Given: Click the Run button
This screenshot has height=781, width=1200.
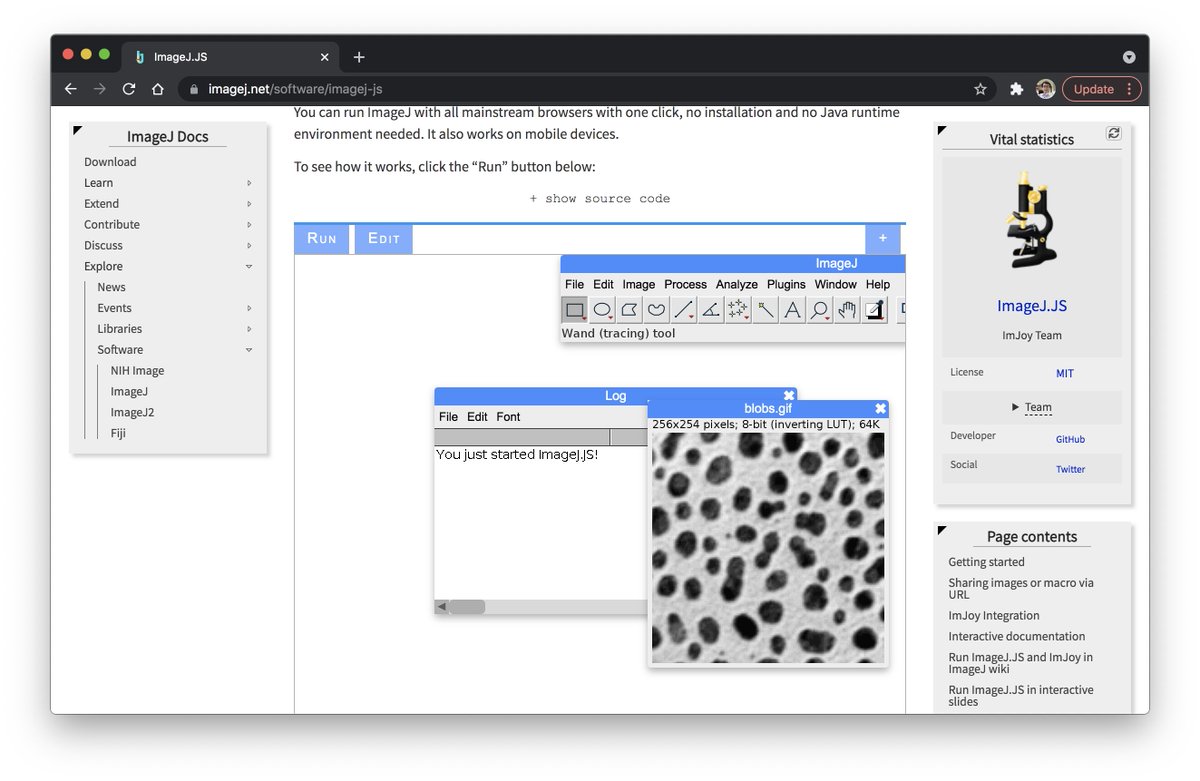Looking at the screenshot, I should coord(322,238).
